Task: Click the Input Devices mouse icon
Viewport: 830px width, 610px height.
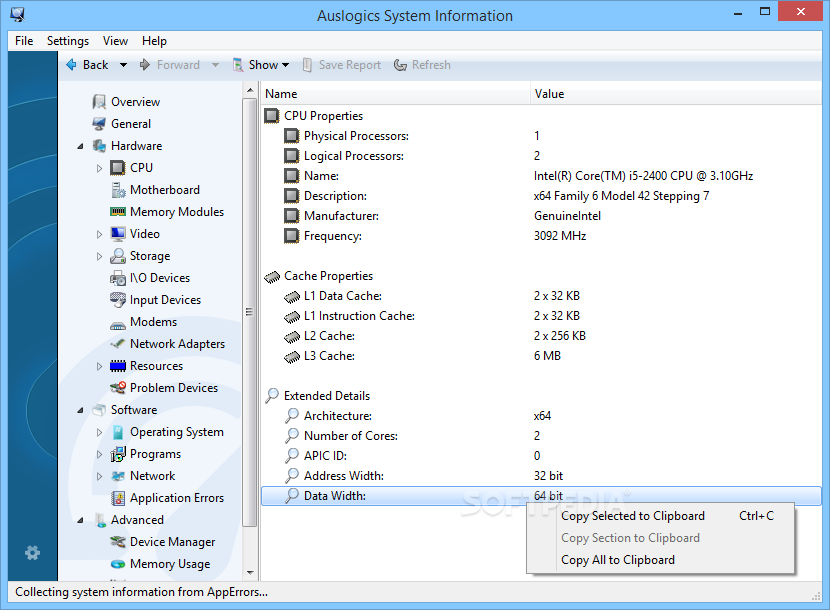Action: [118, 300]
